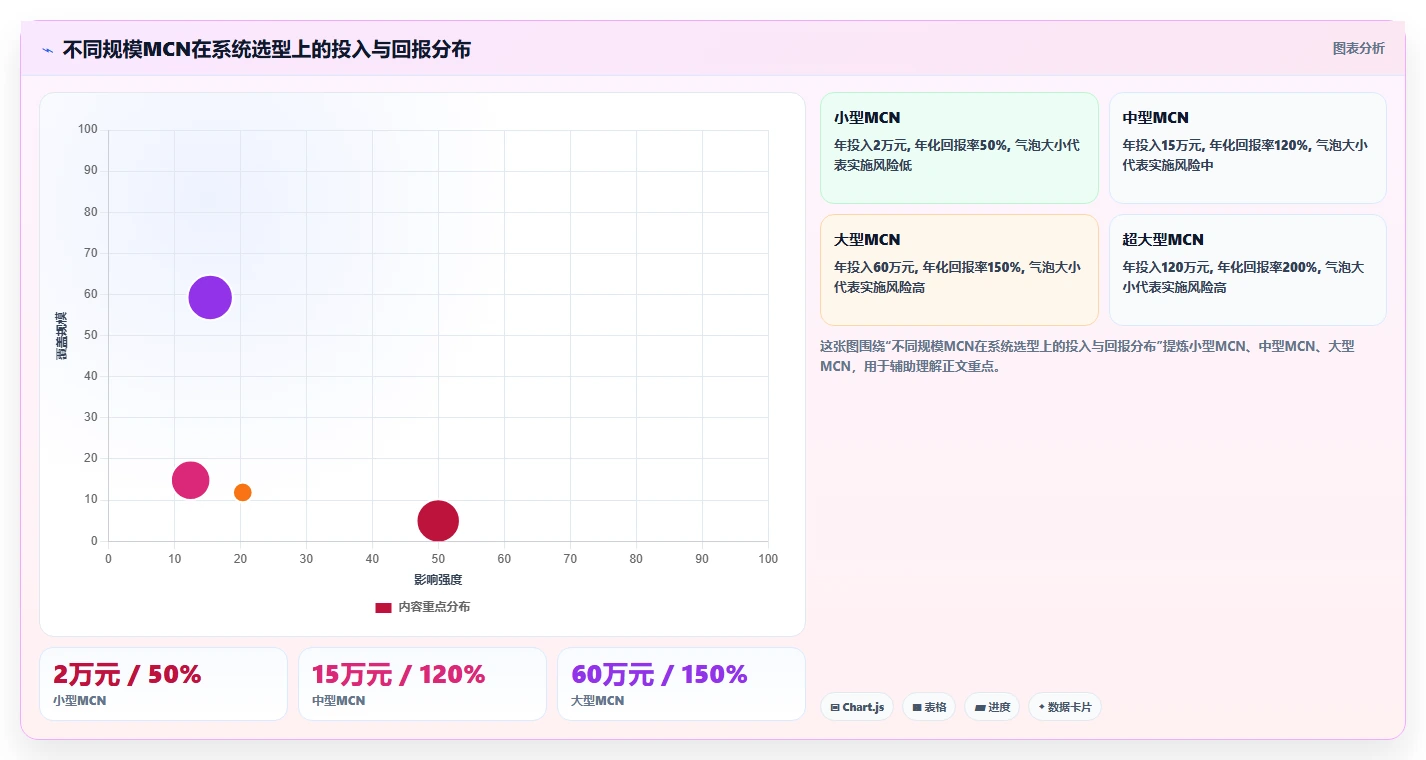The image size is (1426, 760).
Task: Click the lightning icon beside the chart title
Action: coord(47,49)
